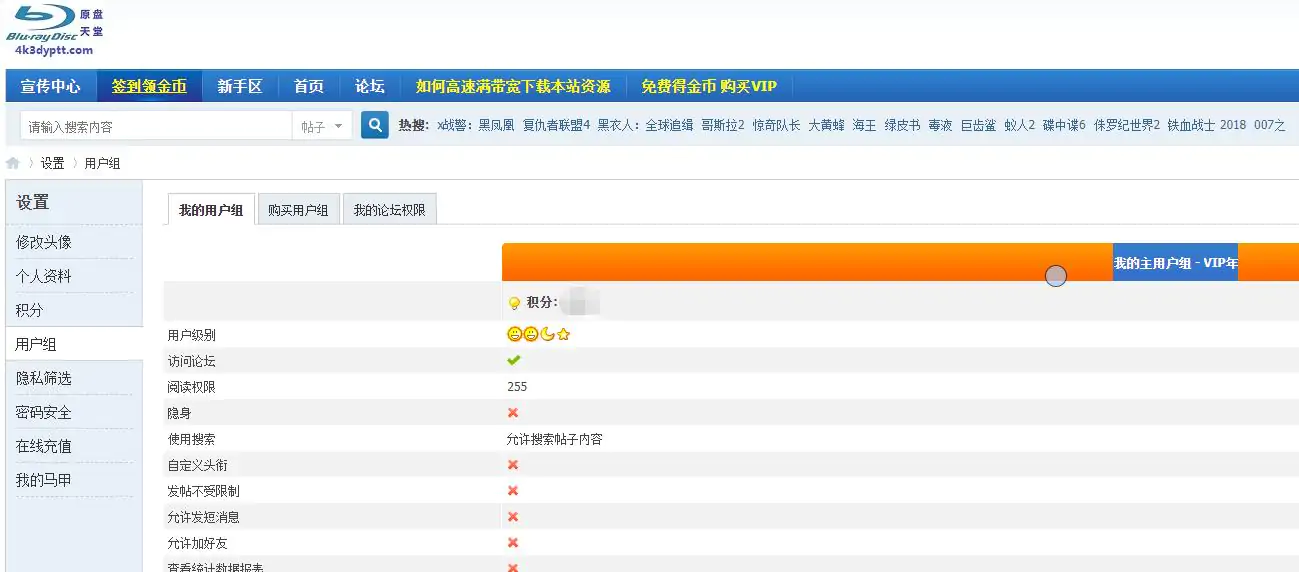
Task: Click the star icon in 用户级别 row
Action: tap(564, 335)
